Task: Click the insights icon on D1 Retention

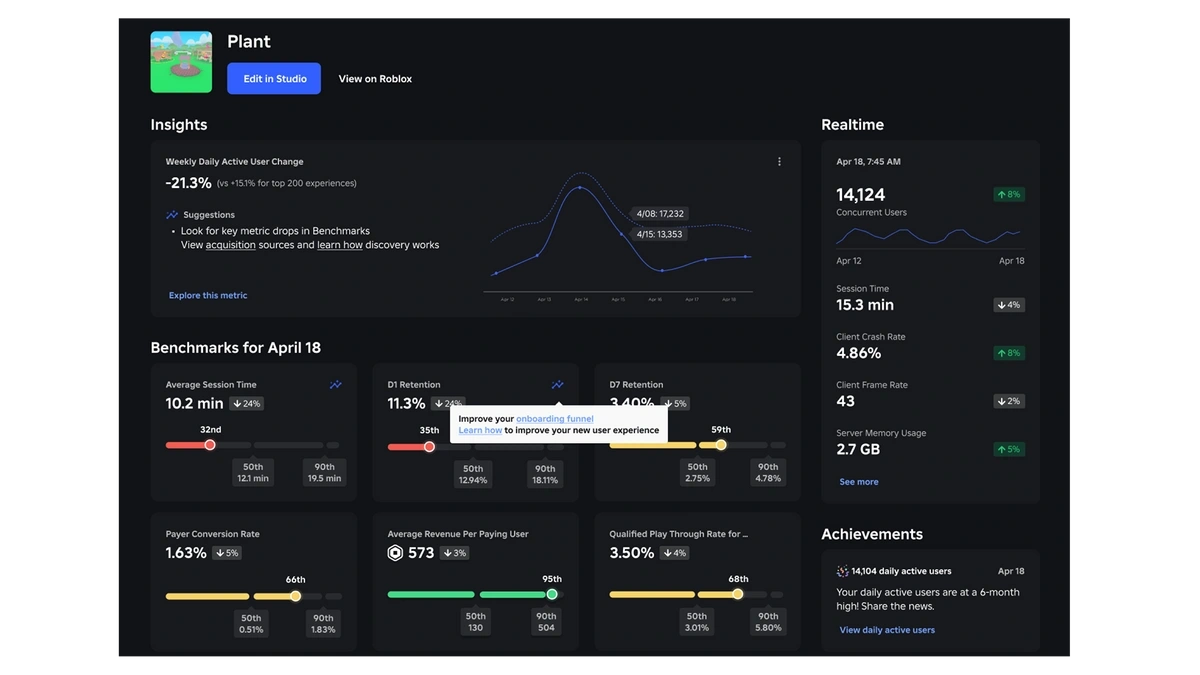Action: click(558, 385)
